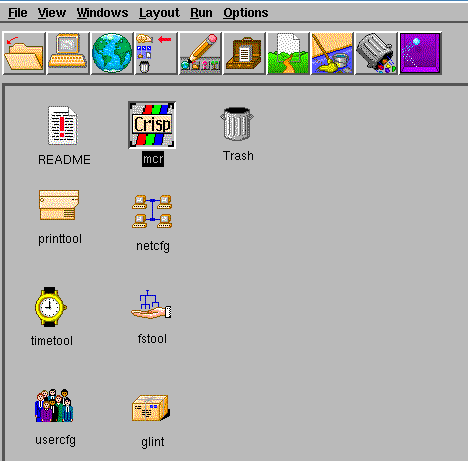Click the purple starfield toolbar icon
This screenshot has height=461, width=468.
pos(420,53)
